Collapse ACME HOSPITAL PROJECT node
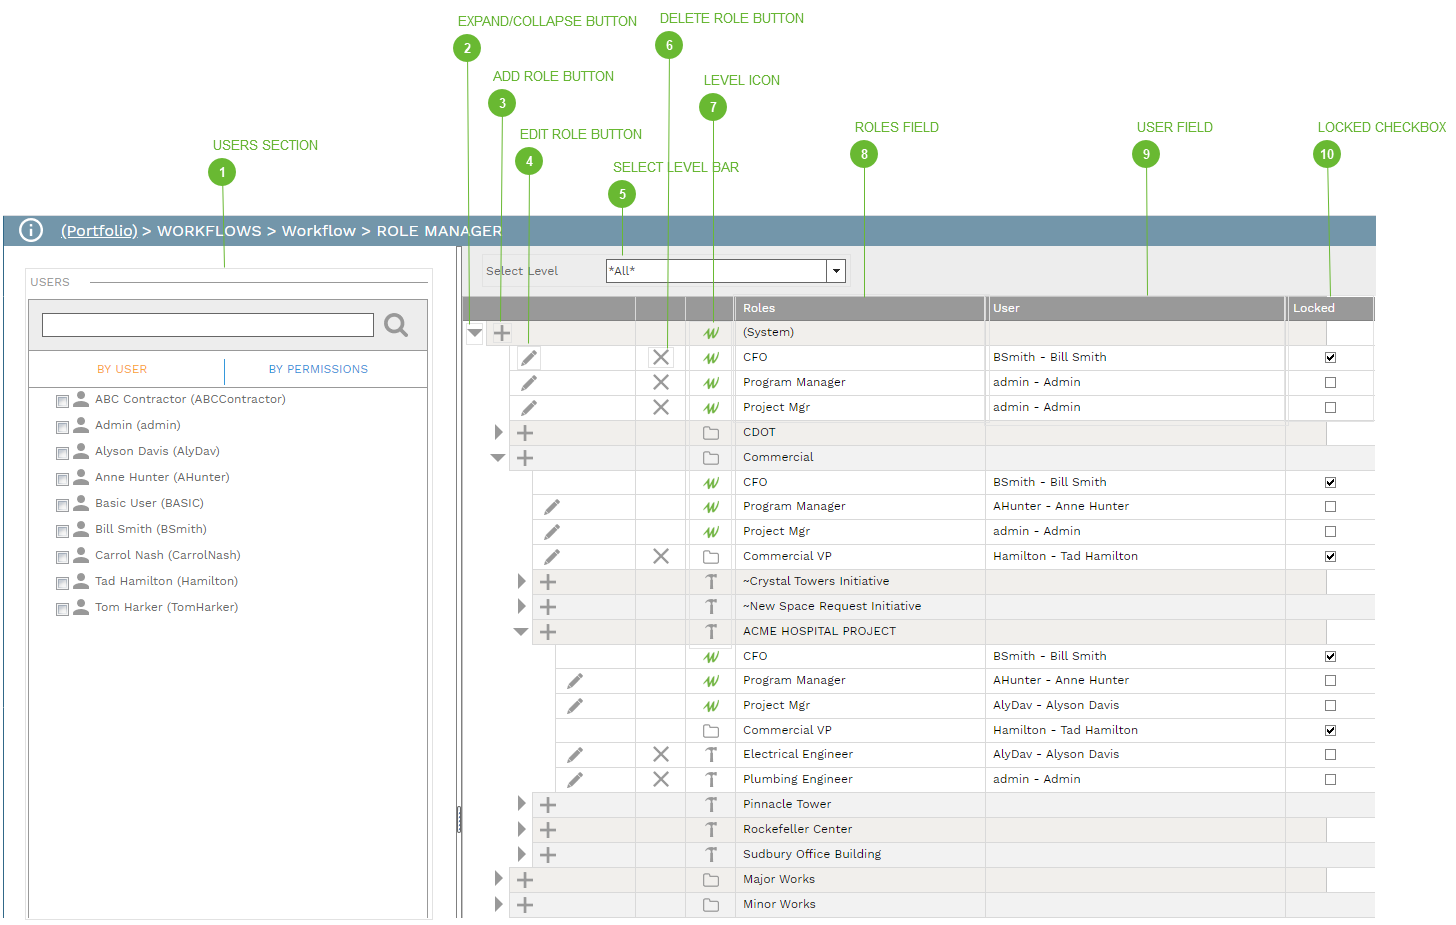The width and height of the screenshot is (1456, 925). point(521,632)
